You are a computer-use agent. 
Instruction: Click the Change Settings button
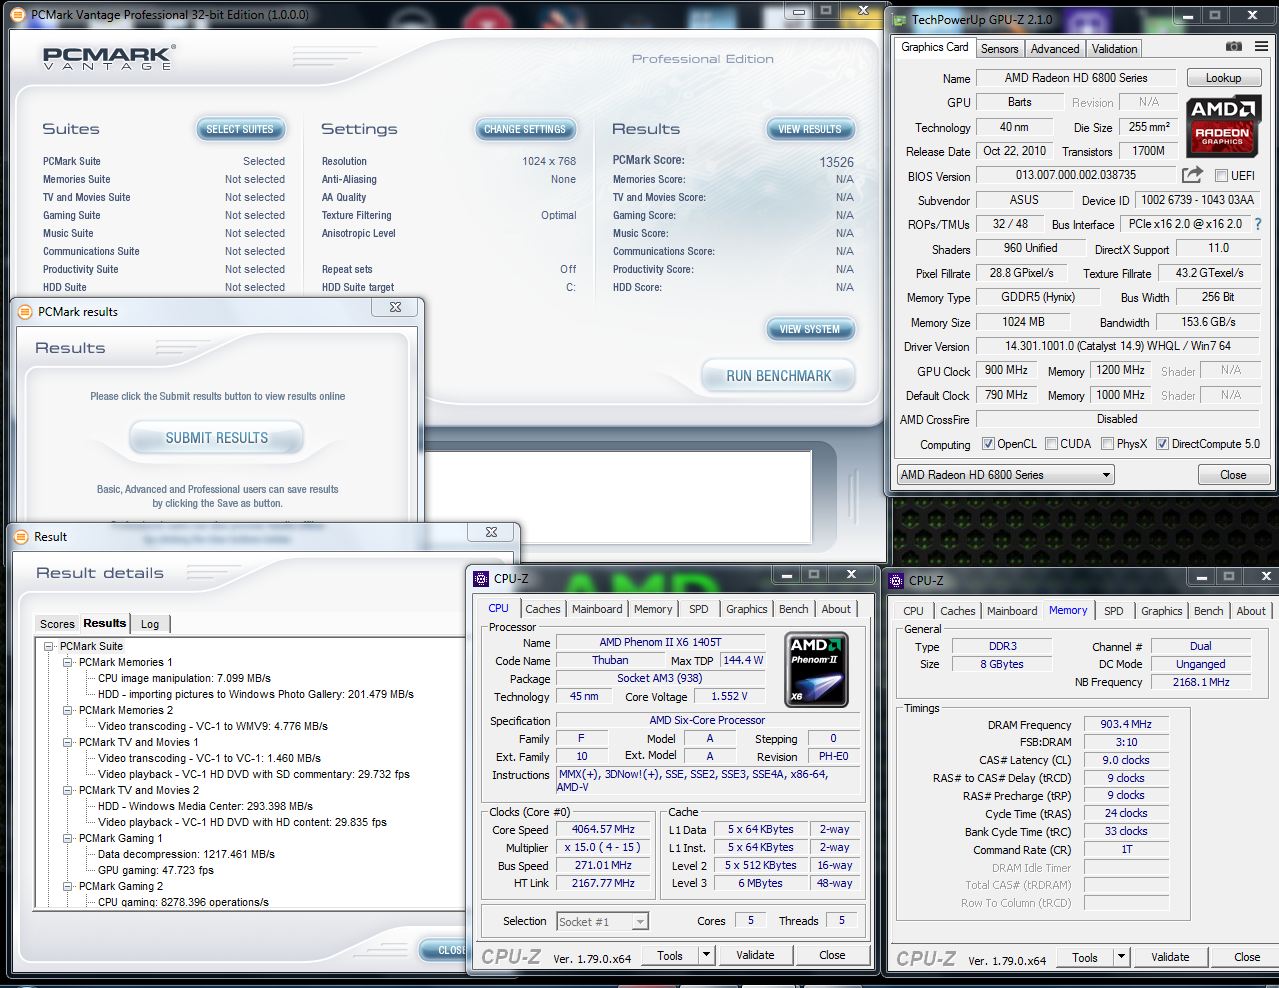(525, 129)
